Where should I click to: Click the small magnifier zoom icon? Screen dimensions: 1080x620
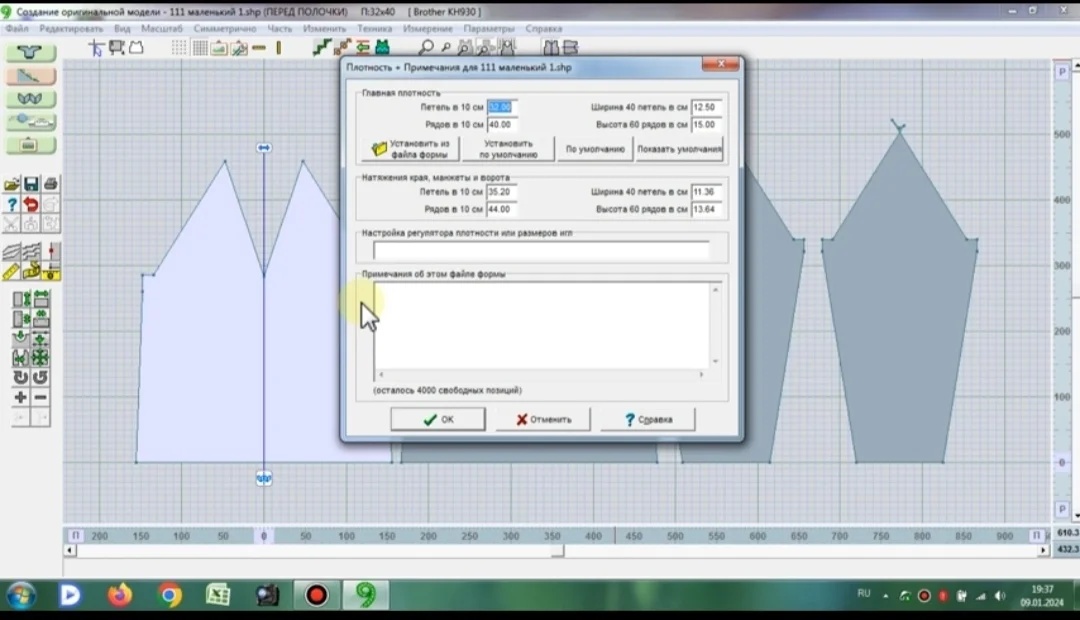point(446,48)
